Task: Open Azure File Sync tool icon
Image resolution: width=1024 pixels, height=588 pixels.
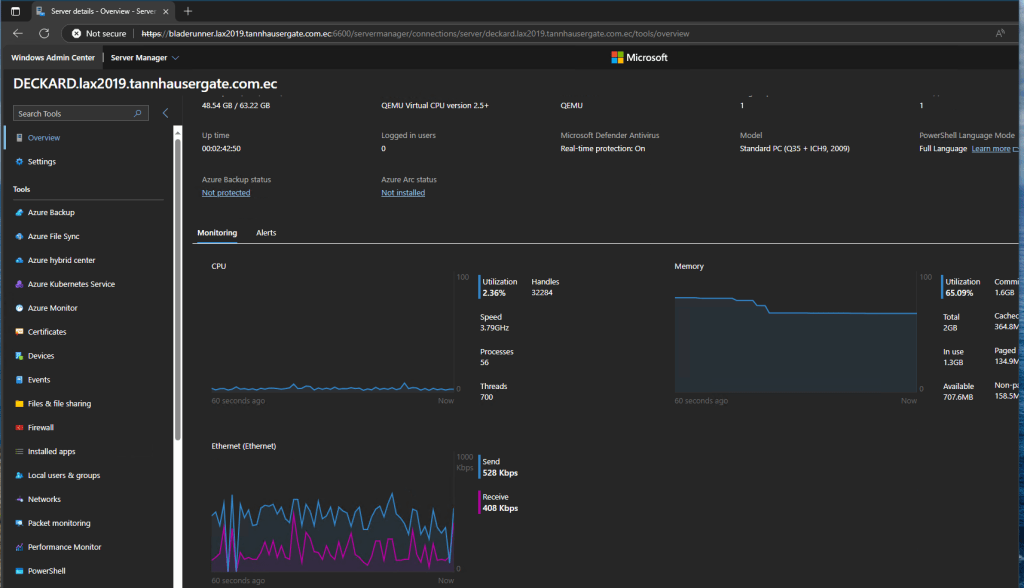Action: coord(19,237)
